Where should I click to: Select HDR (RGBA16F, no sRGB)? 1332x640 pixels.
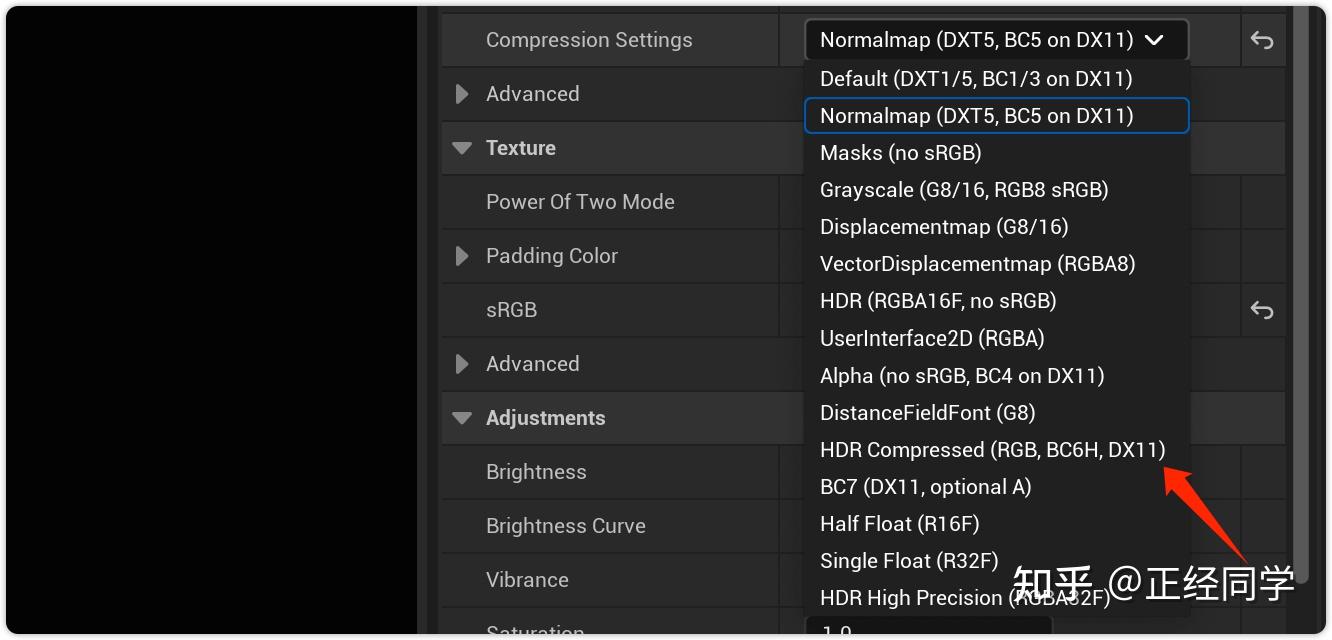coord(937,301)
